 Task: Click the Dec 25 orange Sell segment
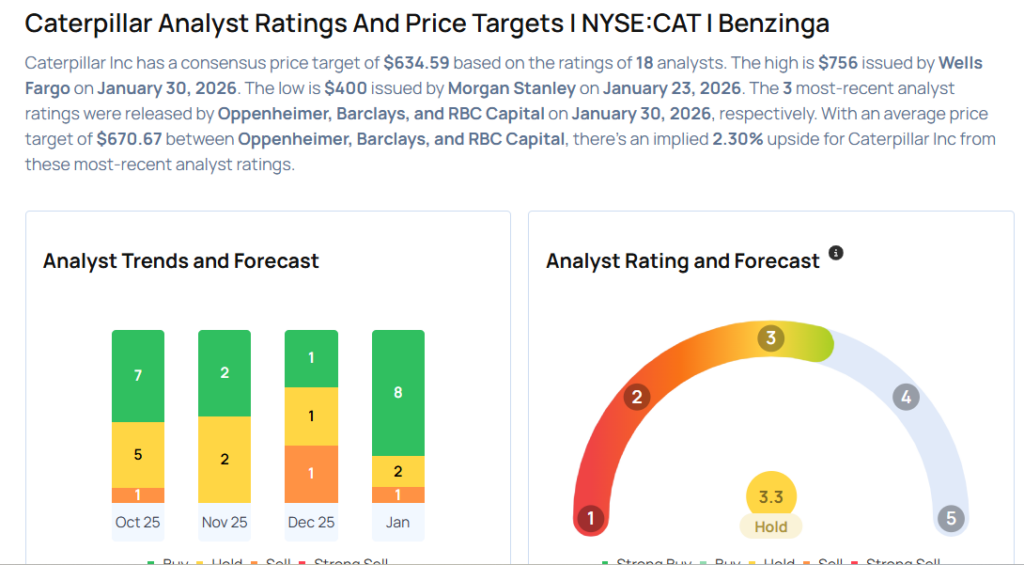click(311, 473)
